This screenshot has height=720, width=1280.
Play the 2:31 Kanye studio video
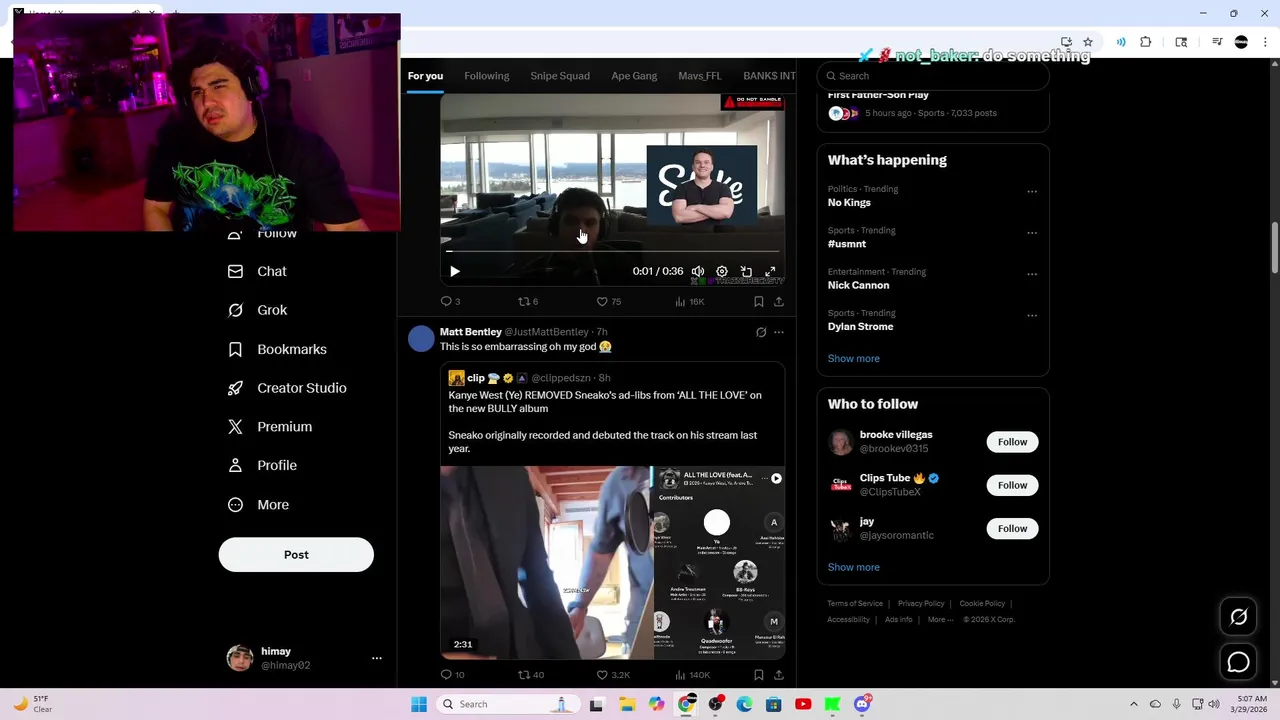(547, 562)
